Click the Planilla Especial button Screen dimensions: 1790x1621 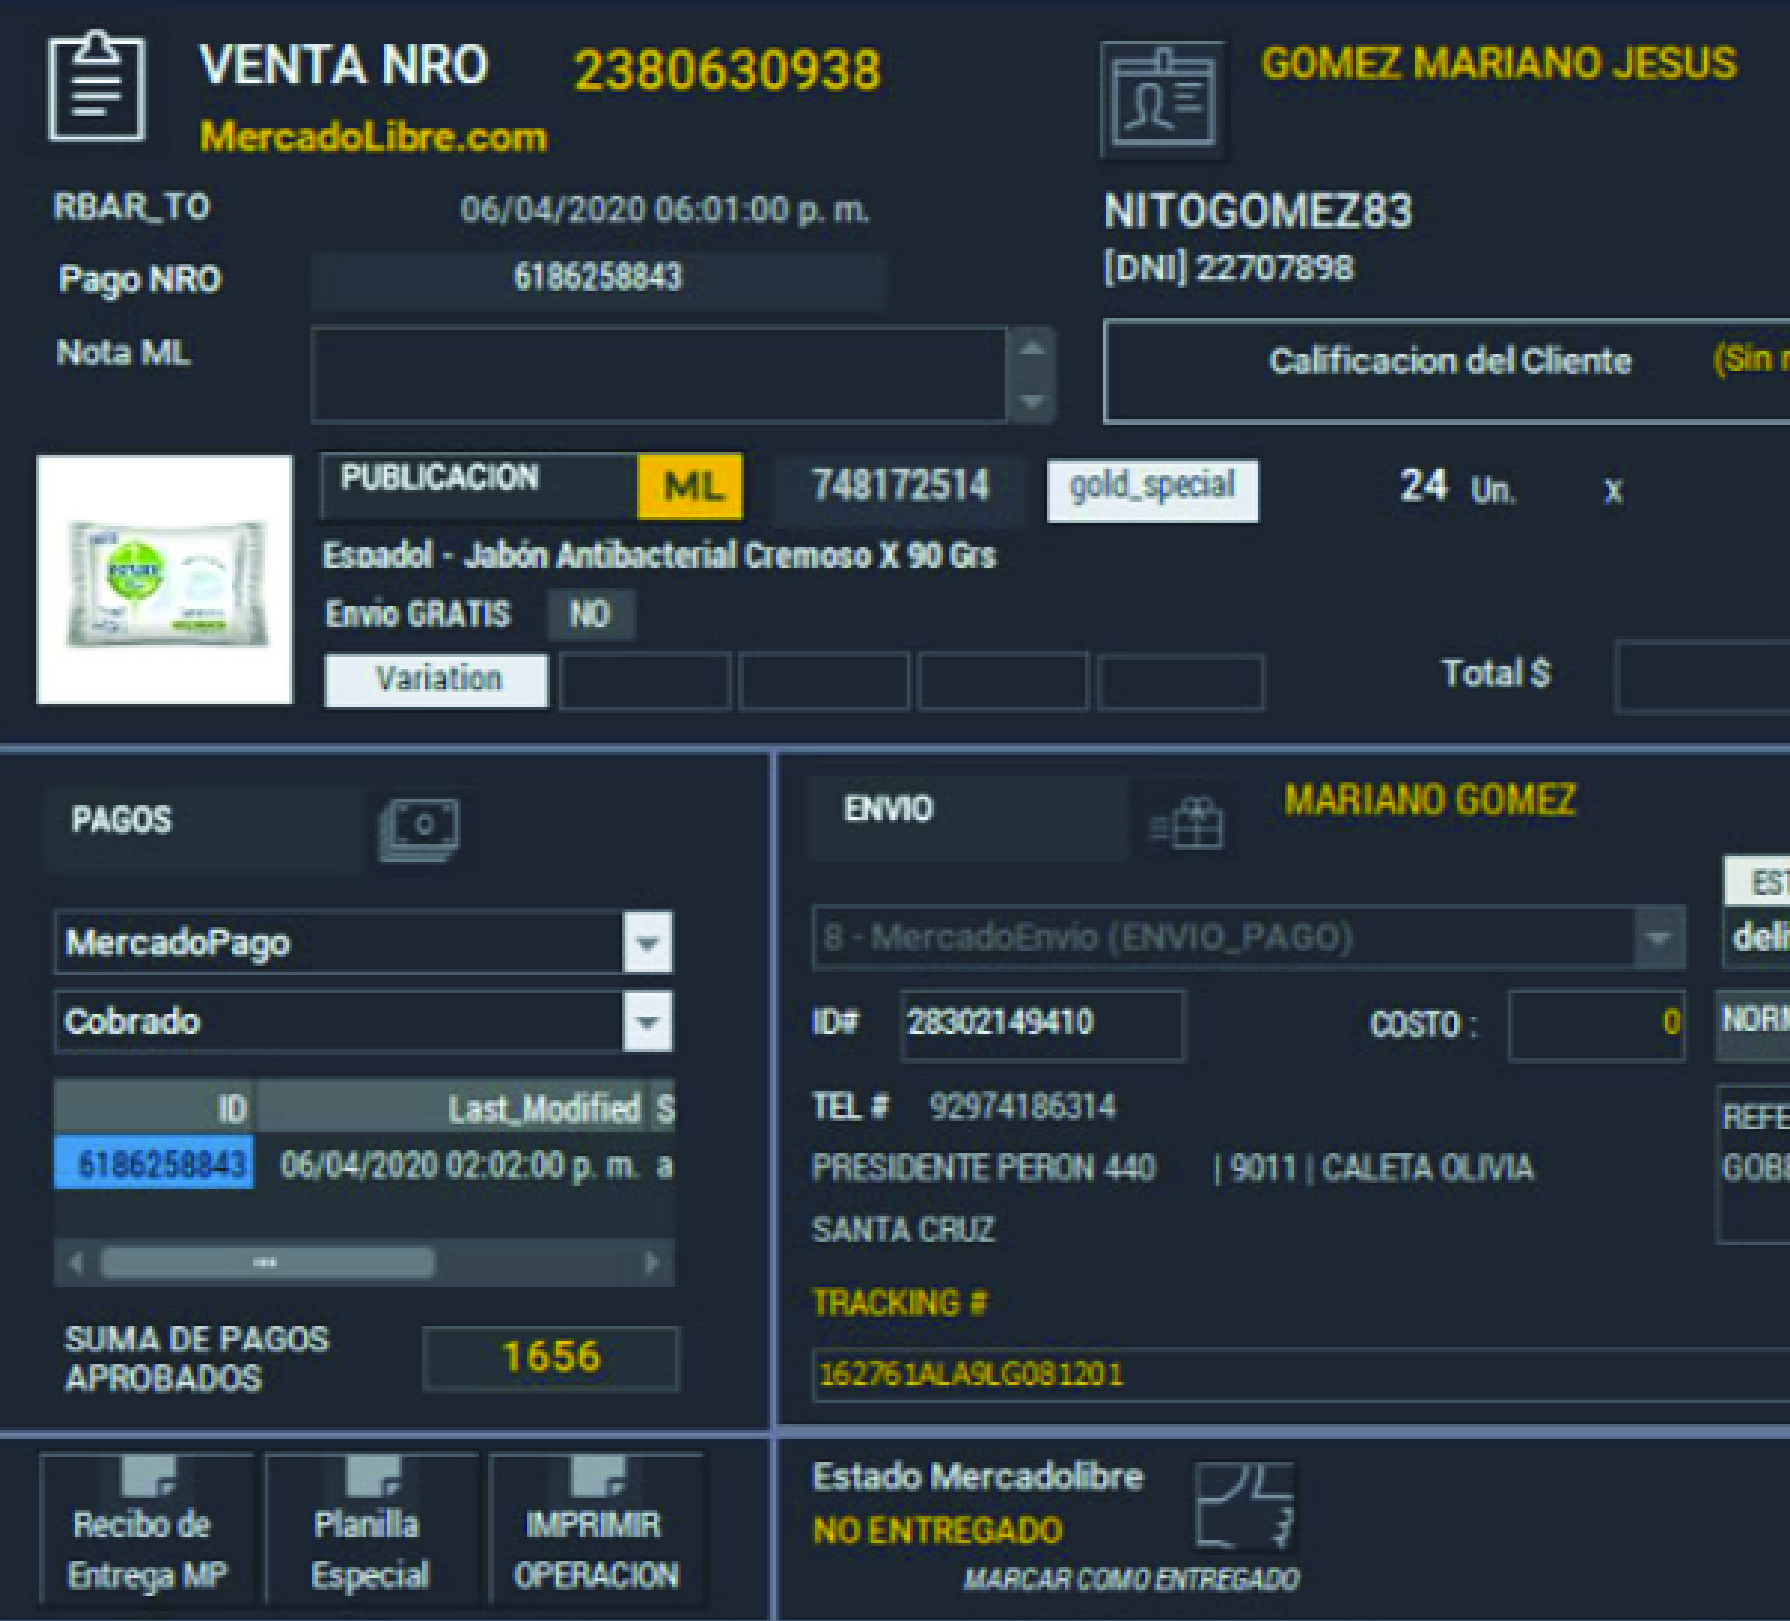click(371, 1530)
